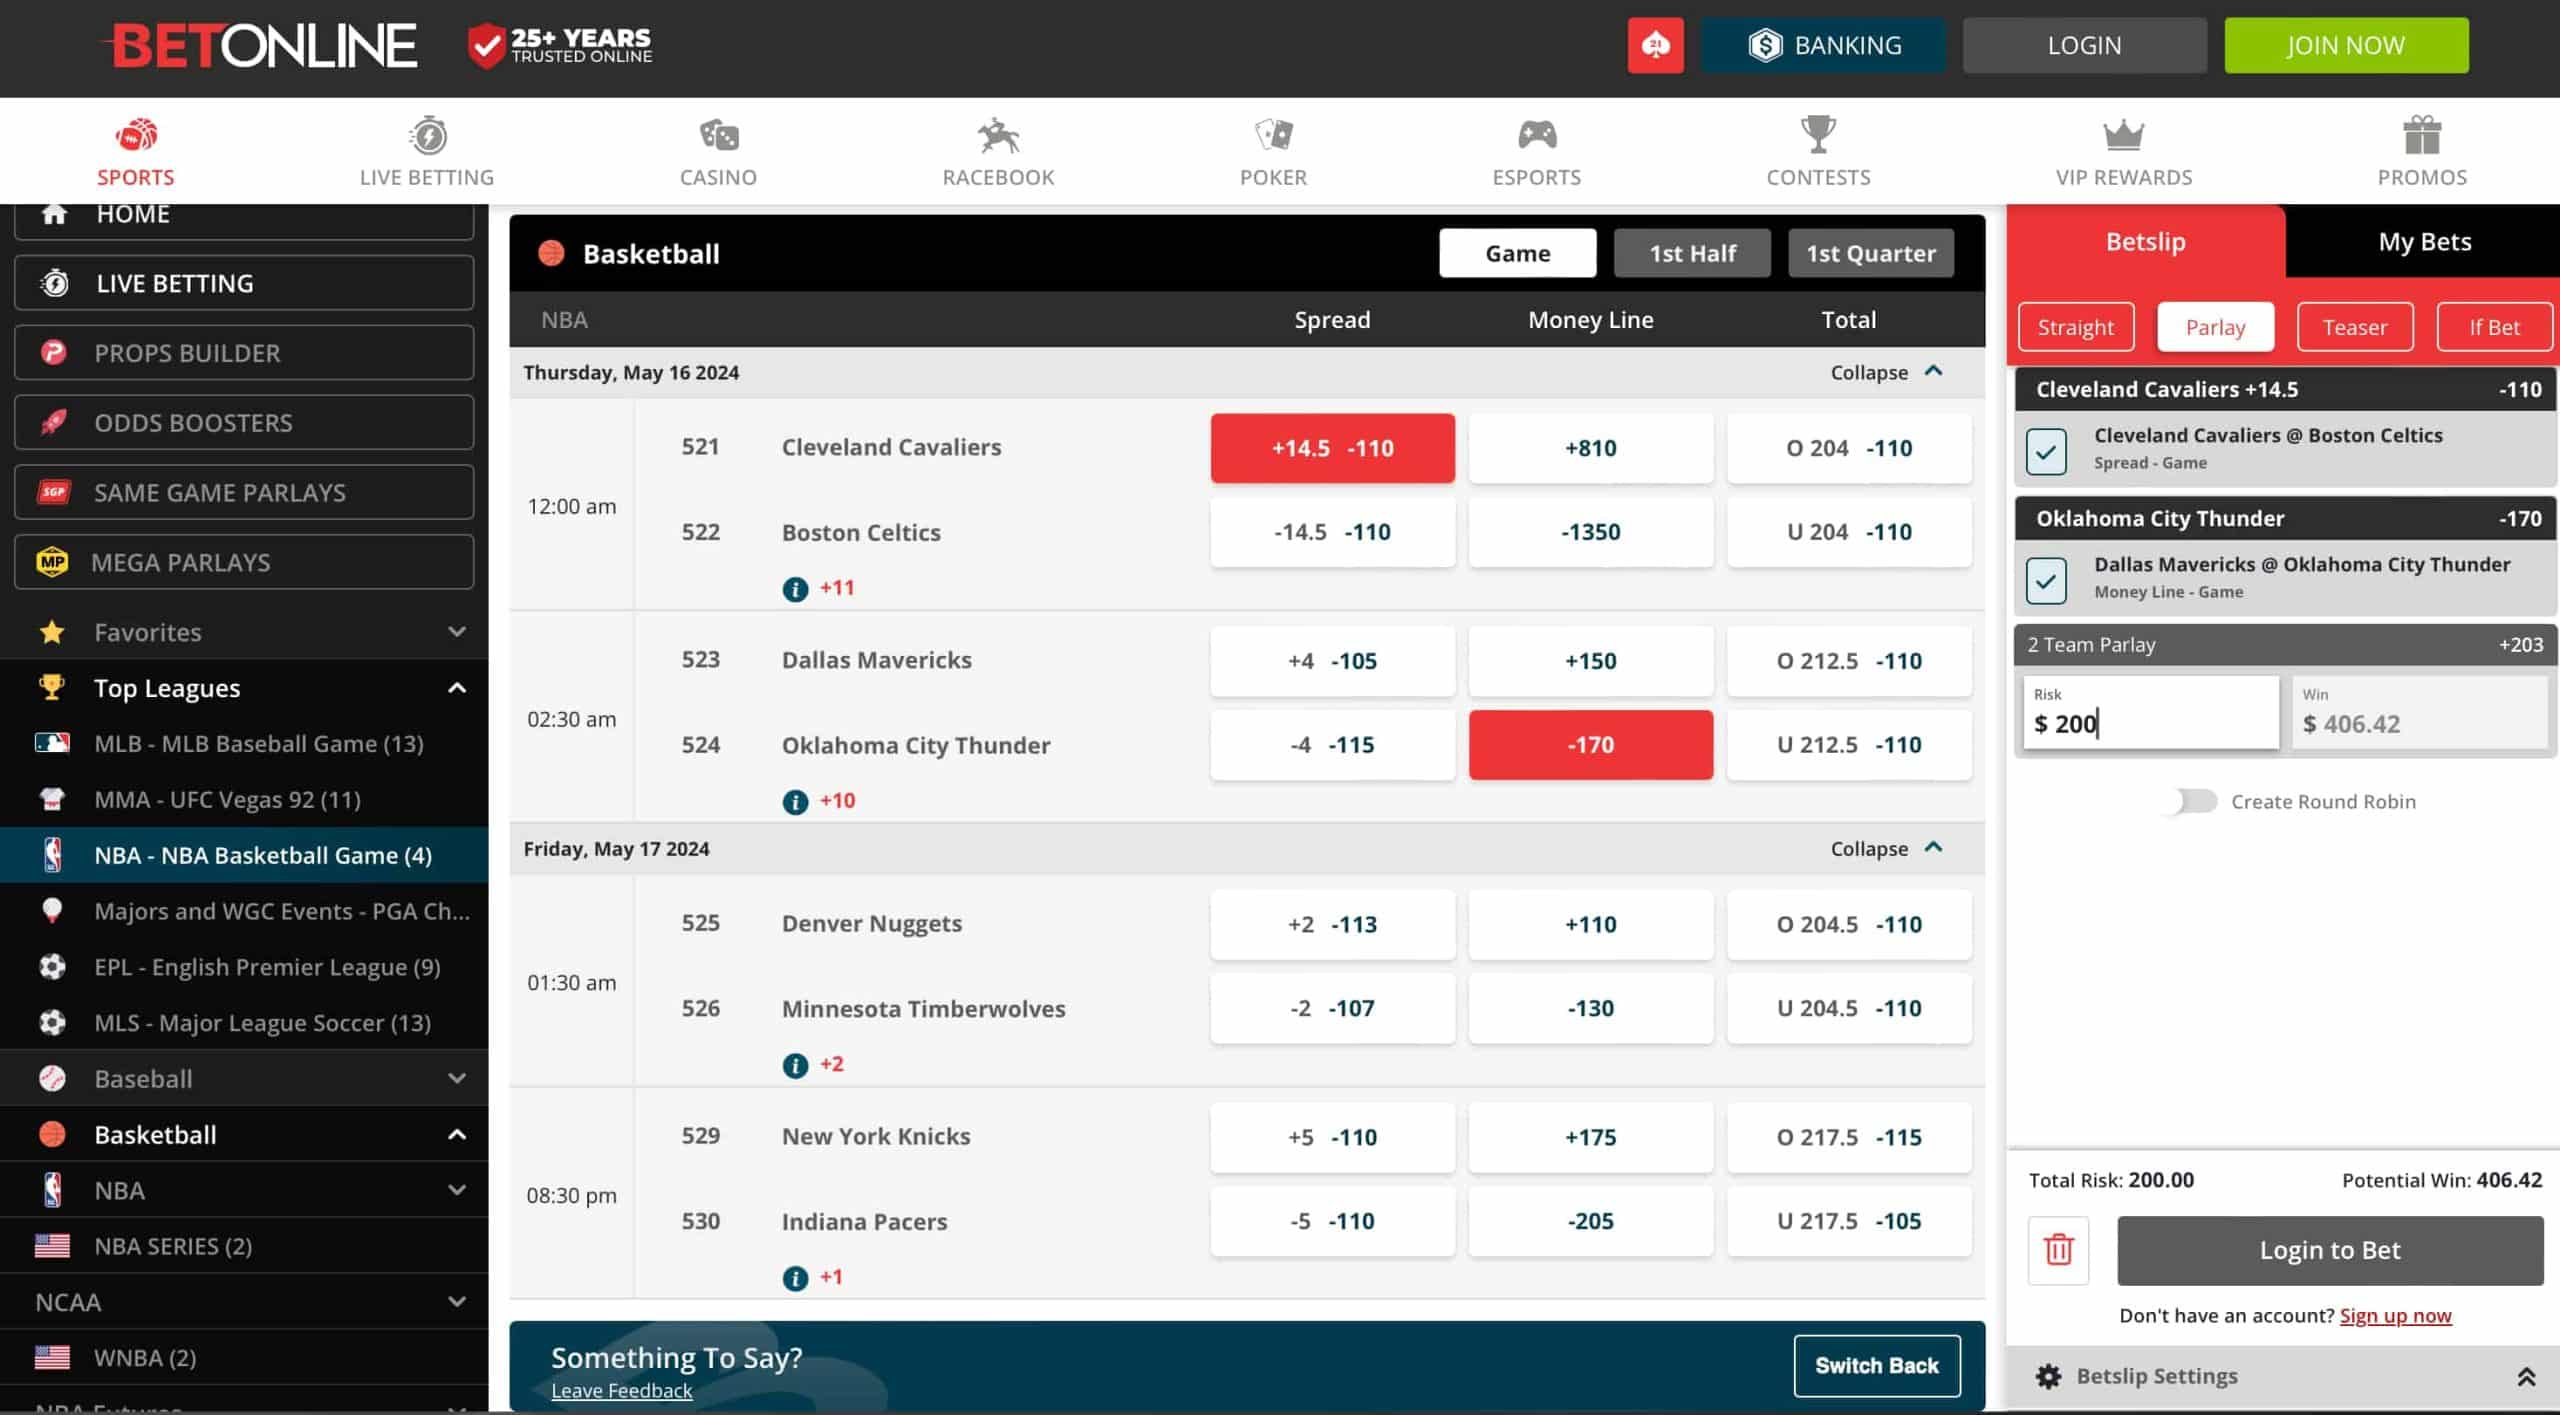Click the info icon under Oklahoma City Thunder
Viewport: 2560px width, 1415px height.
click(795, 802)
